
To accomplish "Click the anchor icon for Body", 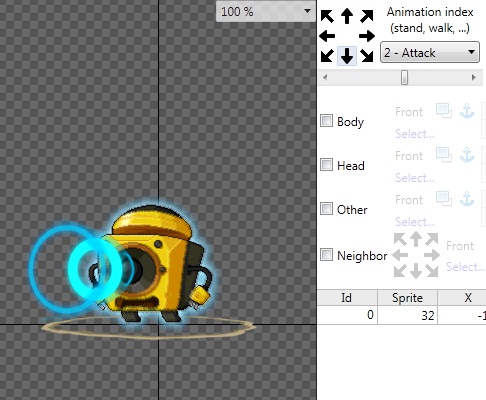I will coord(467,111).
